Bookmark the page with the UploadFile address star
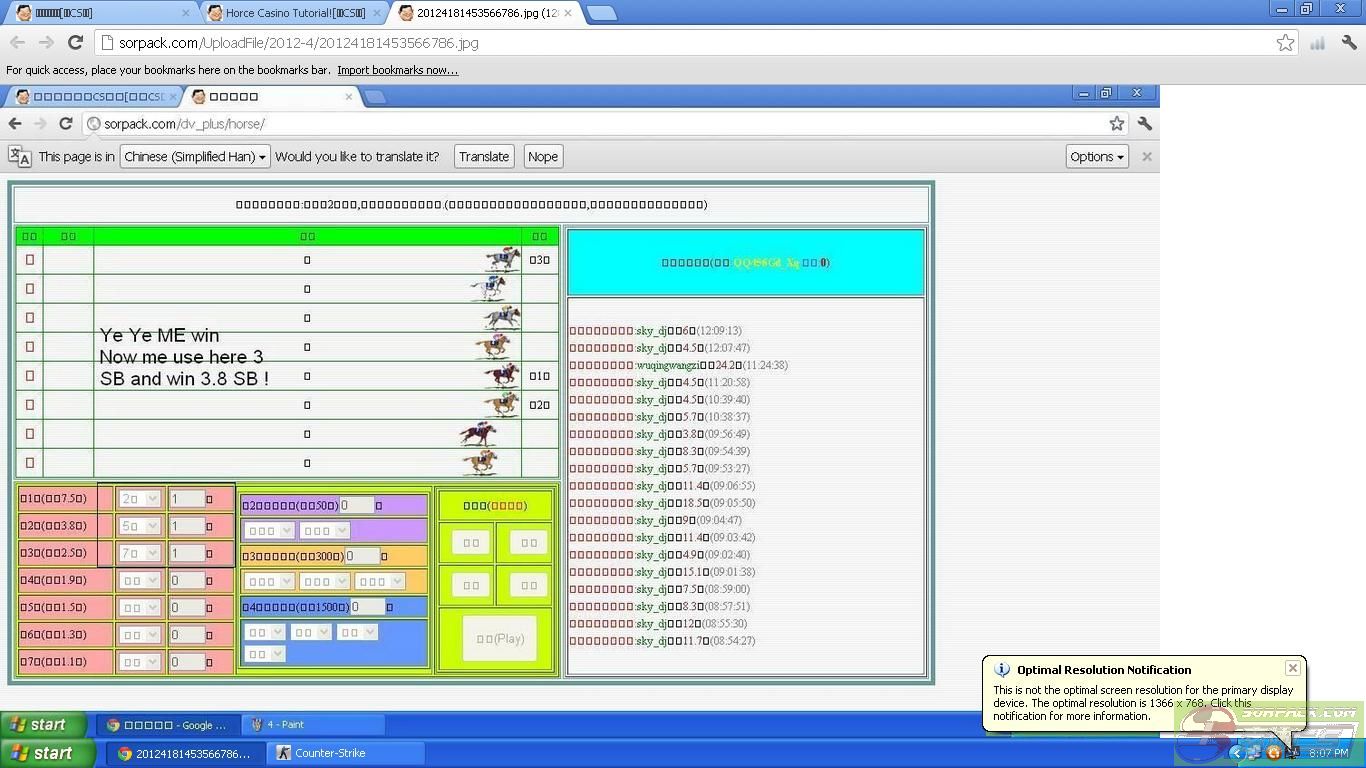 1285,42
